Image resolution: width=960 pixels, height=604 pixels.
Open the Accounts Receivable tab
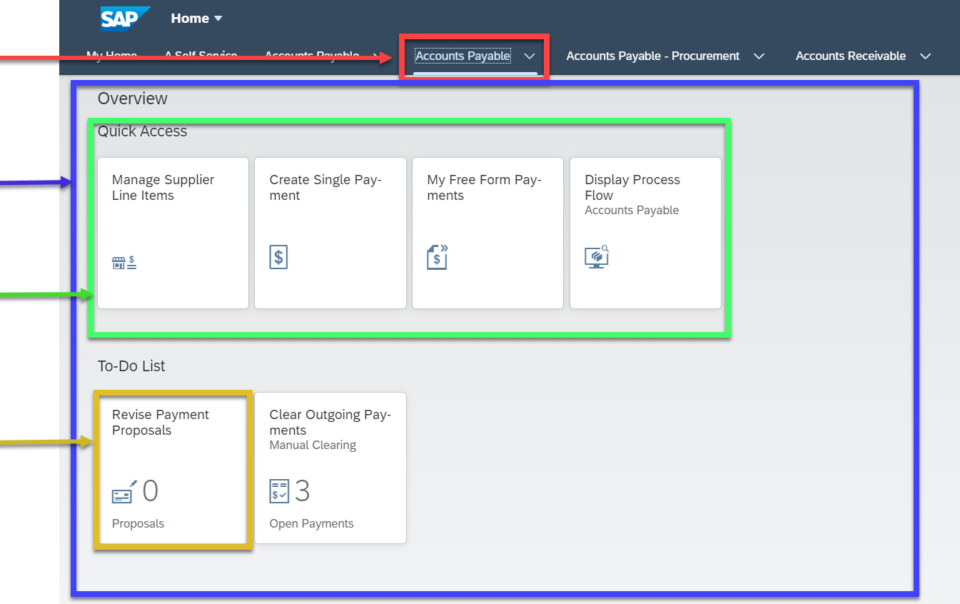850,56
